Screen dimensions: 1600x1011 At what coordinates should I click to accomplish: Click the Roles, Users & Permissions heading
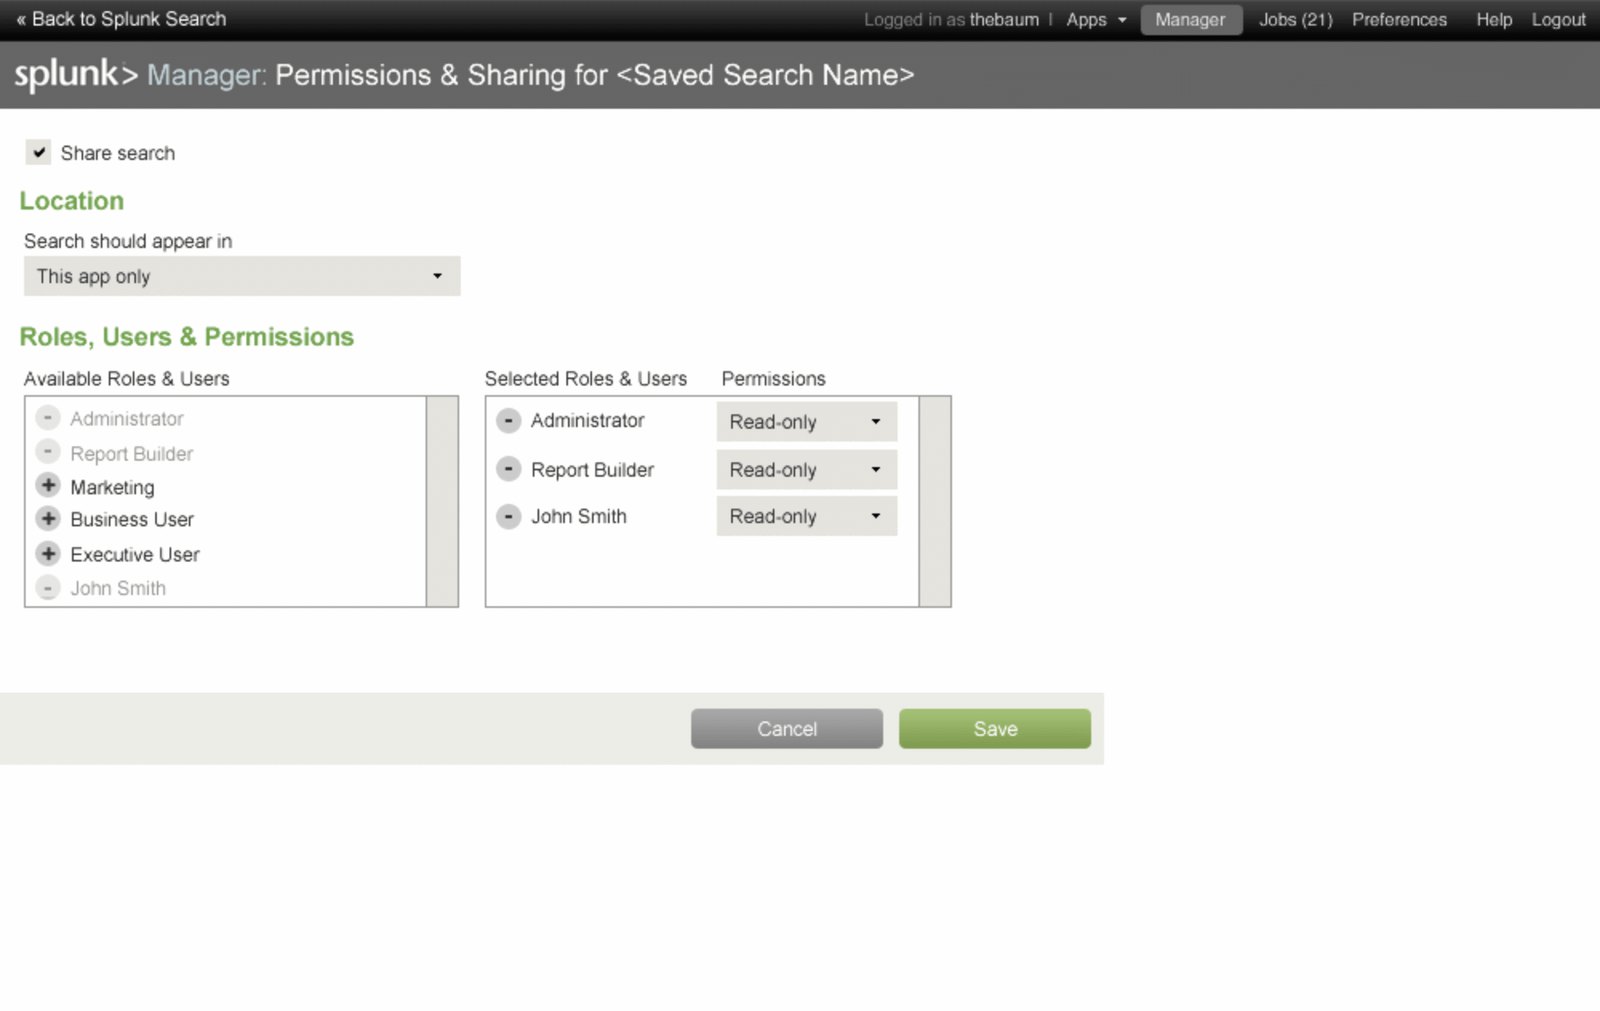[187, 337]
